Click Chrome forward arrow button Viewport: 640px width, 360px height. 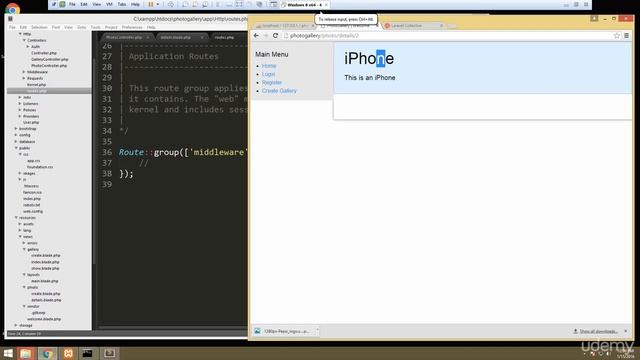[x=266, y=36]
